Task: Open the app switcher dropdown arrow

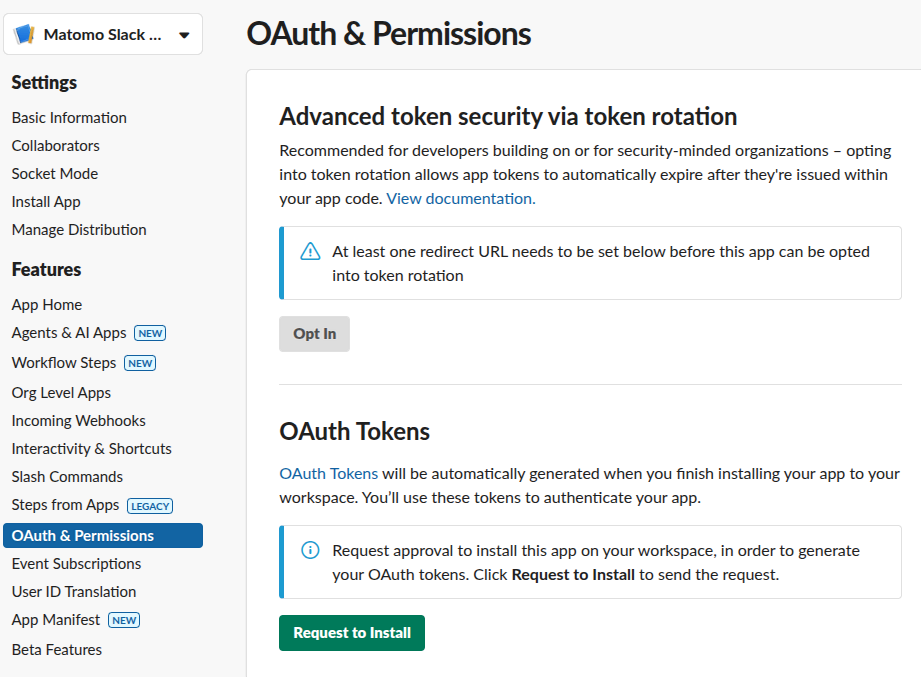Action: [x=184, y=35]
